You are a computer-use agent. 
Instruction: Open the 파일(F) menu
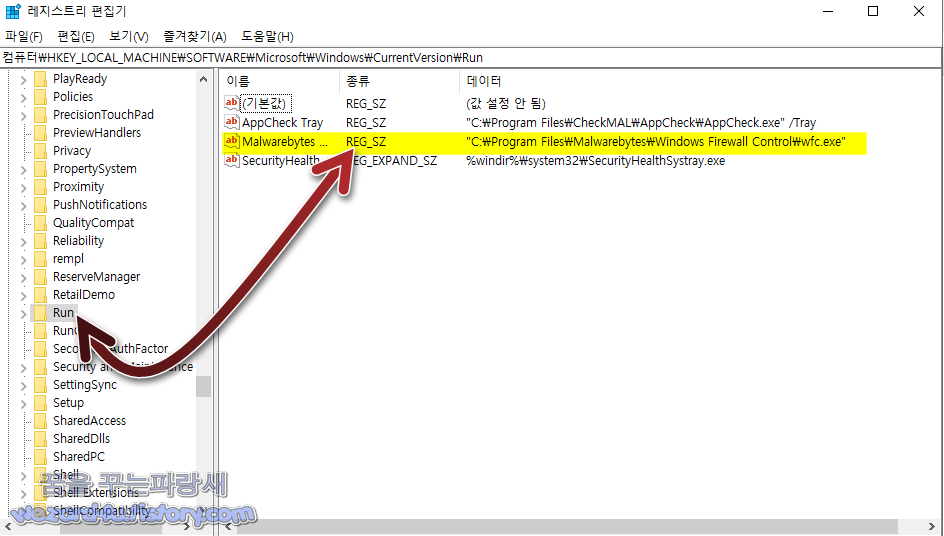click(23, 37)
